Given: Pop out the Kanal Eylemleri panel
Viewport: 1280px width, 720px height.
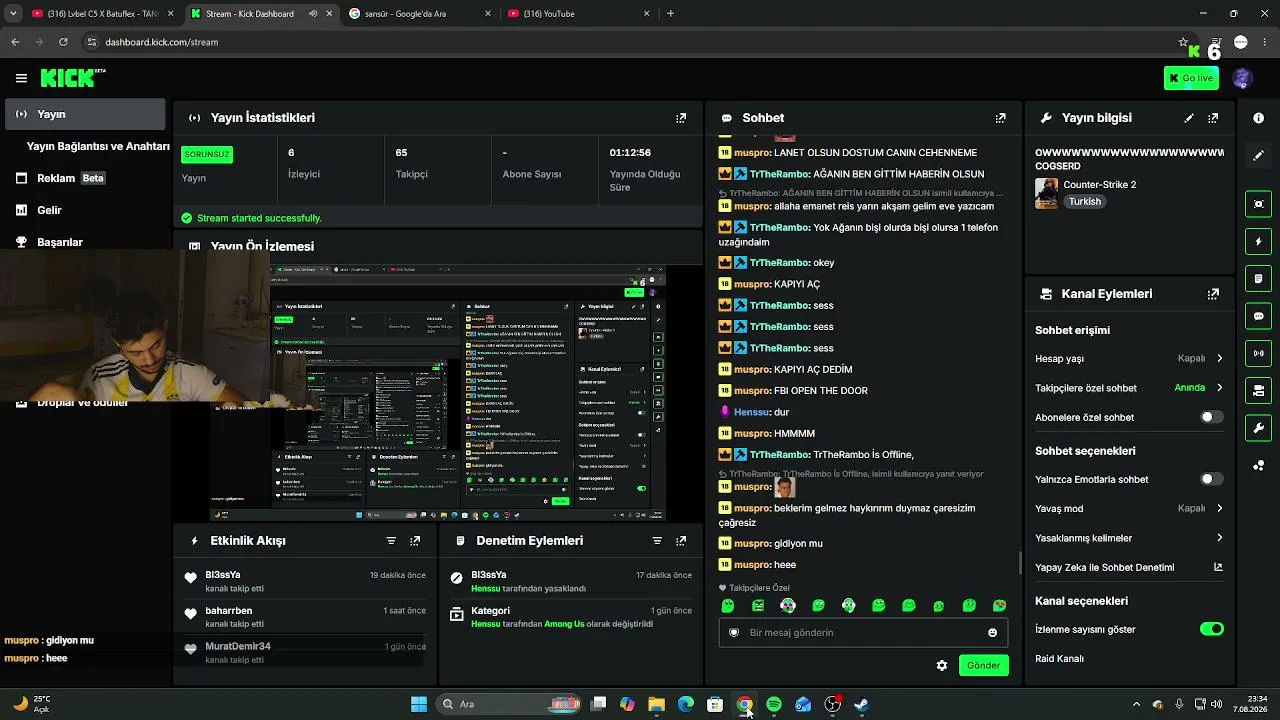Looking at the screenshot, I should pos(1213,294).
